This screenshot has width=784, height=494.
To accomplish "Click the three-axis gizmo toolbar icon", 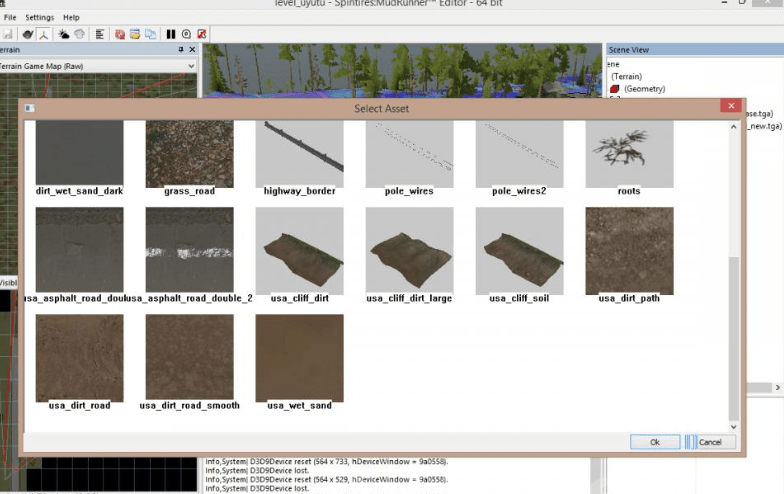I will tap(44, 34).
